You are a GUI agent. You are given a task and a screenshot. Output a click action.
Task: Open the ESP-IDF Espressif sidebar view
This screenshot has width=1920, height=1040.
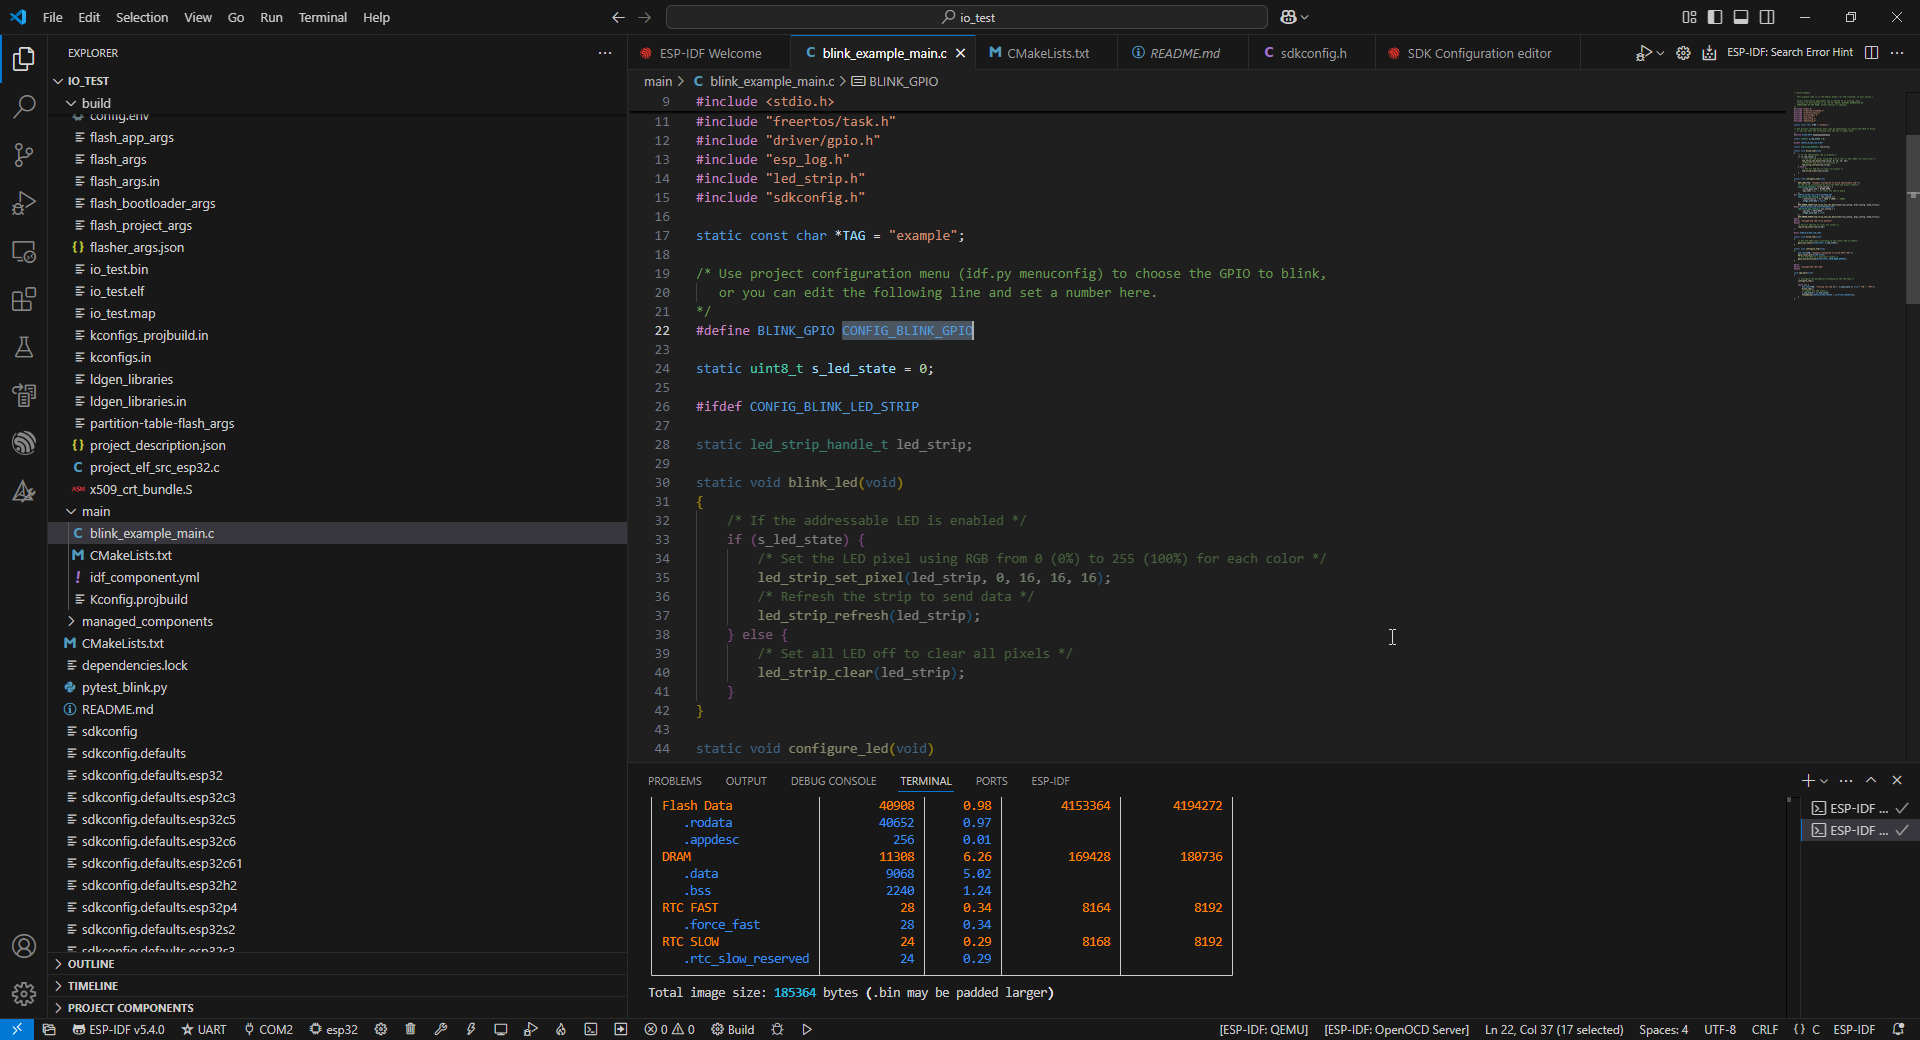pos(24,443)
